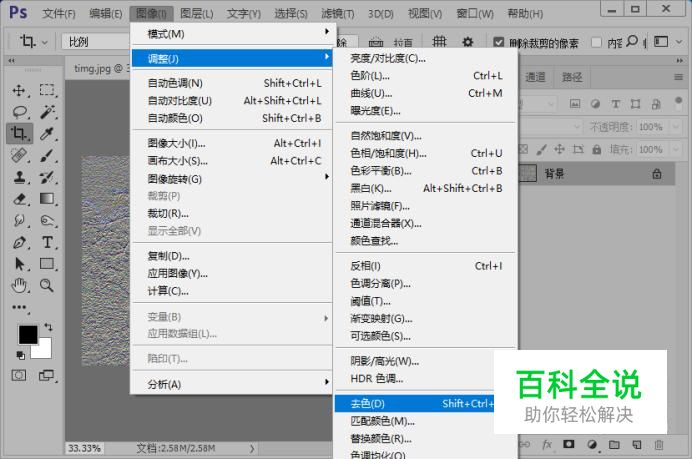Open the Image menu in menu bar
Viewport: 692px width, 459px height.
click(x=151, y=14)
